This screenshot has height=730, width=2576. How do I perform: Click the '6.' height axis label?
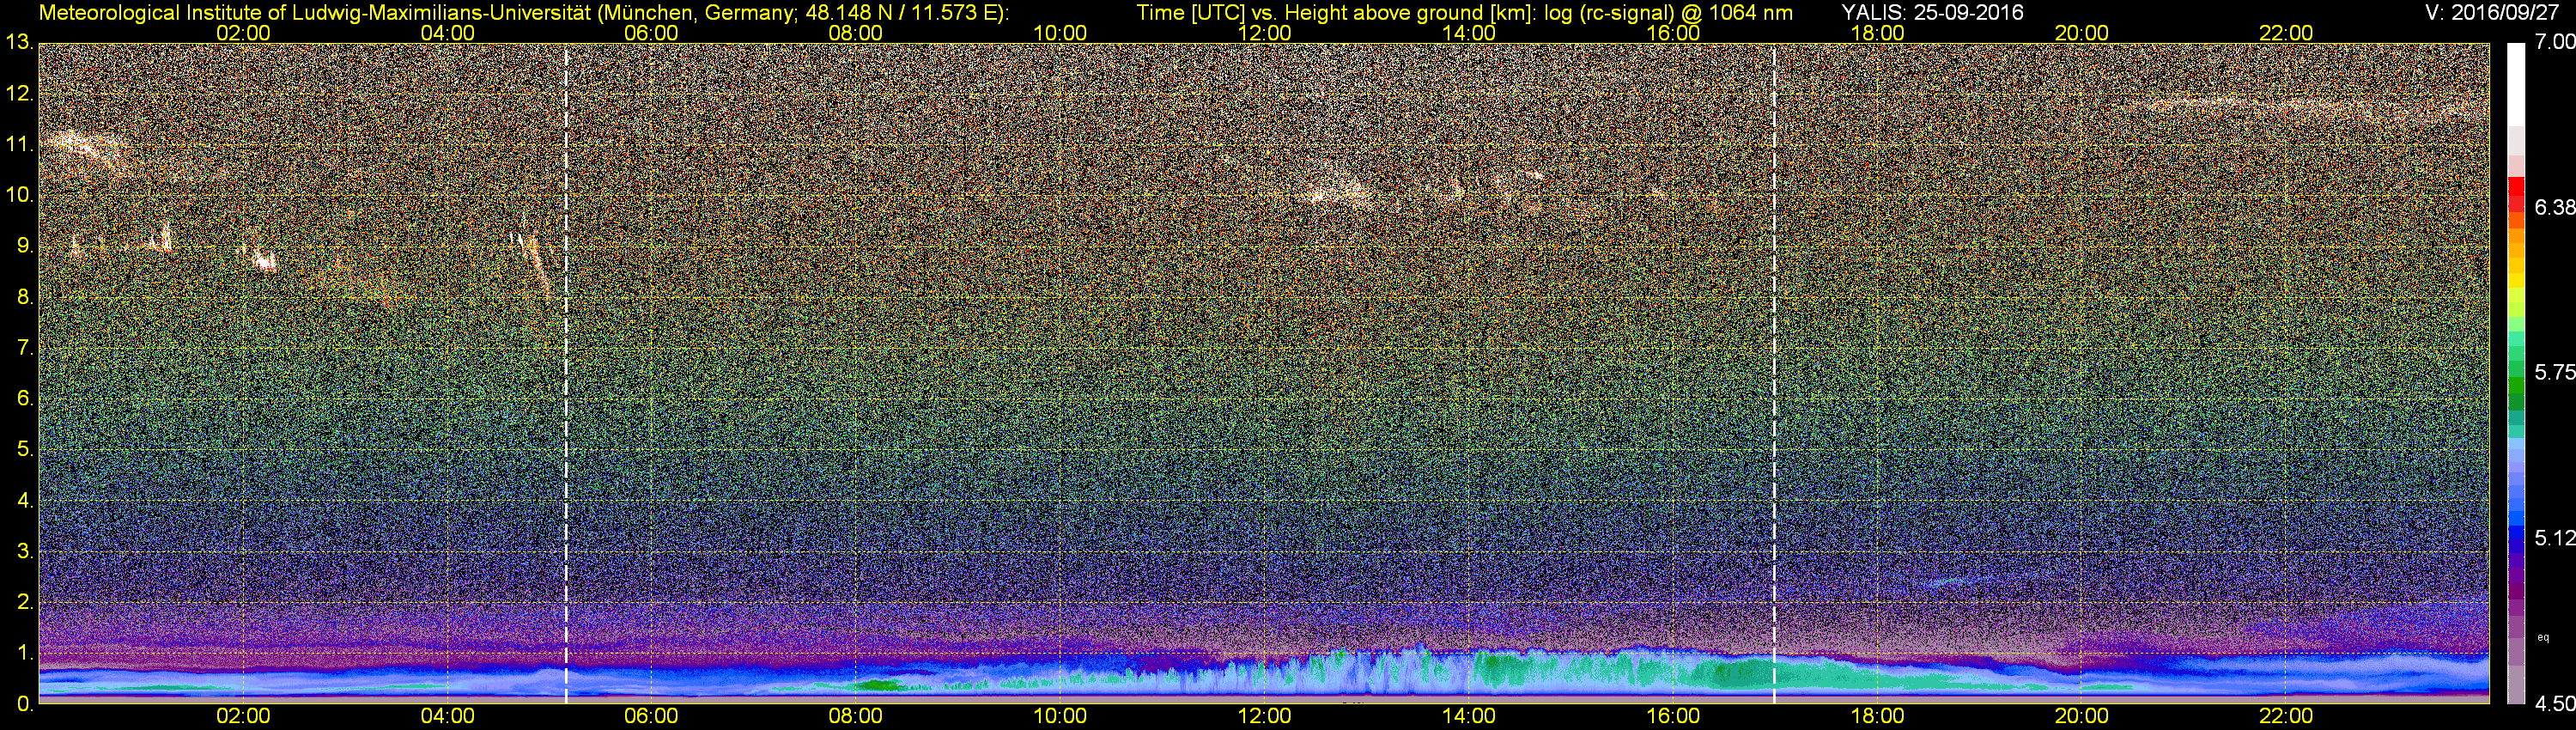pyautogui.click(x=25, y=399)
